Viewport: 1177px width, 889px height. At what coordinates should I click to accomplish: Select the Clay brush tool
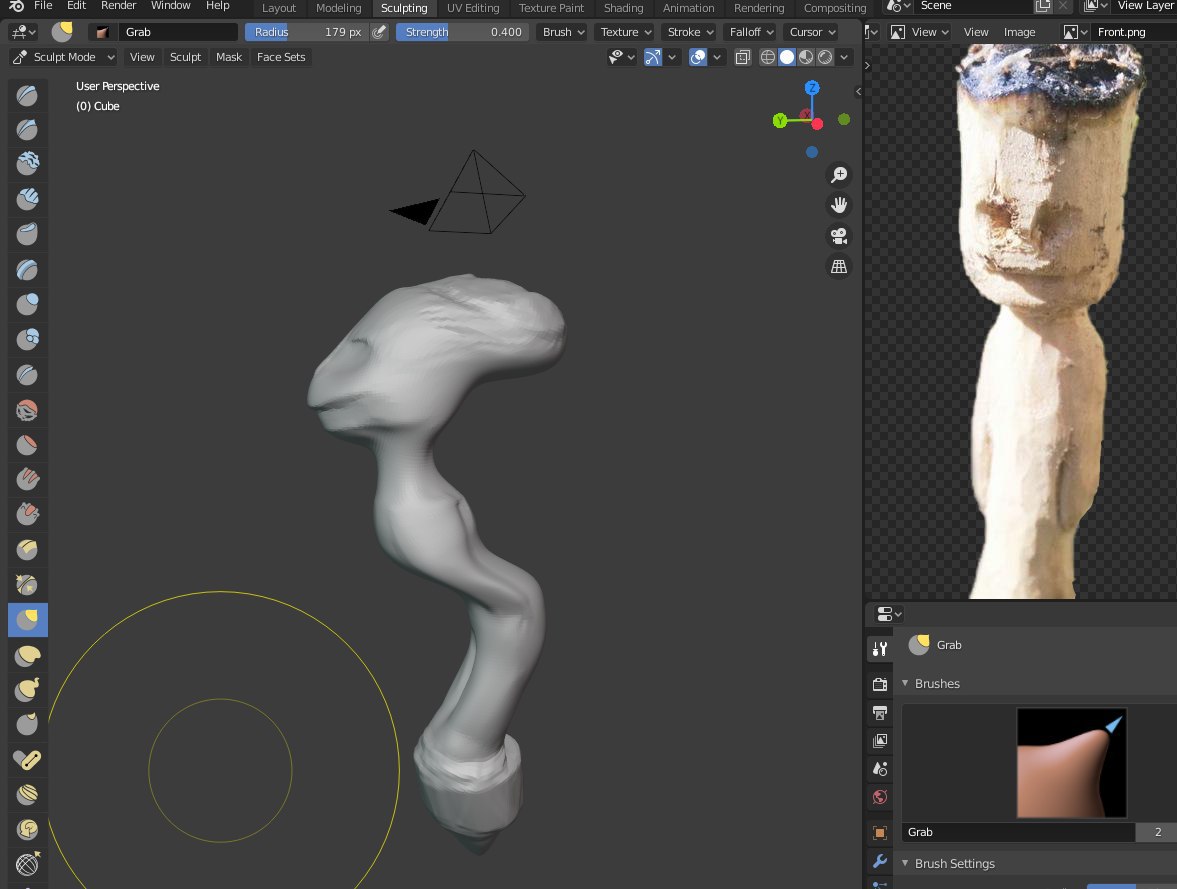pos(28,164)
